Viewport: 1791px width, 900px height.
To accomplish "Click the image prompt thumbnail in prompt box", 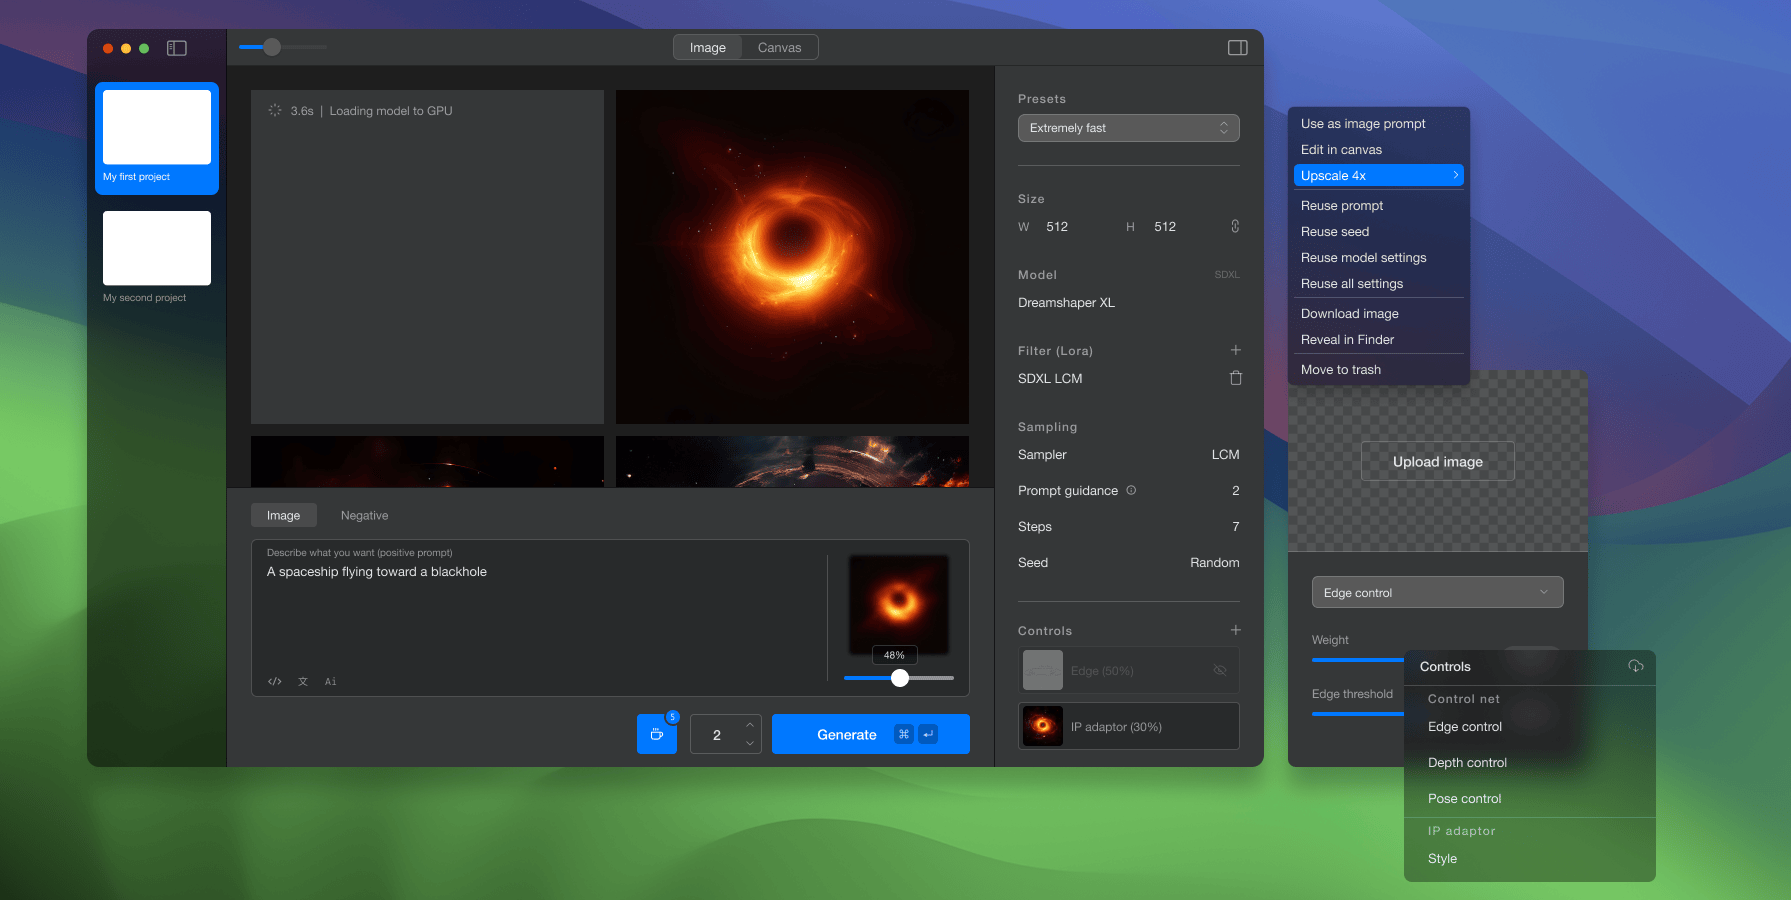I will pyautogui.click(x=898, y=604).
